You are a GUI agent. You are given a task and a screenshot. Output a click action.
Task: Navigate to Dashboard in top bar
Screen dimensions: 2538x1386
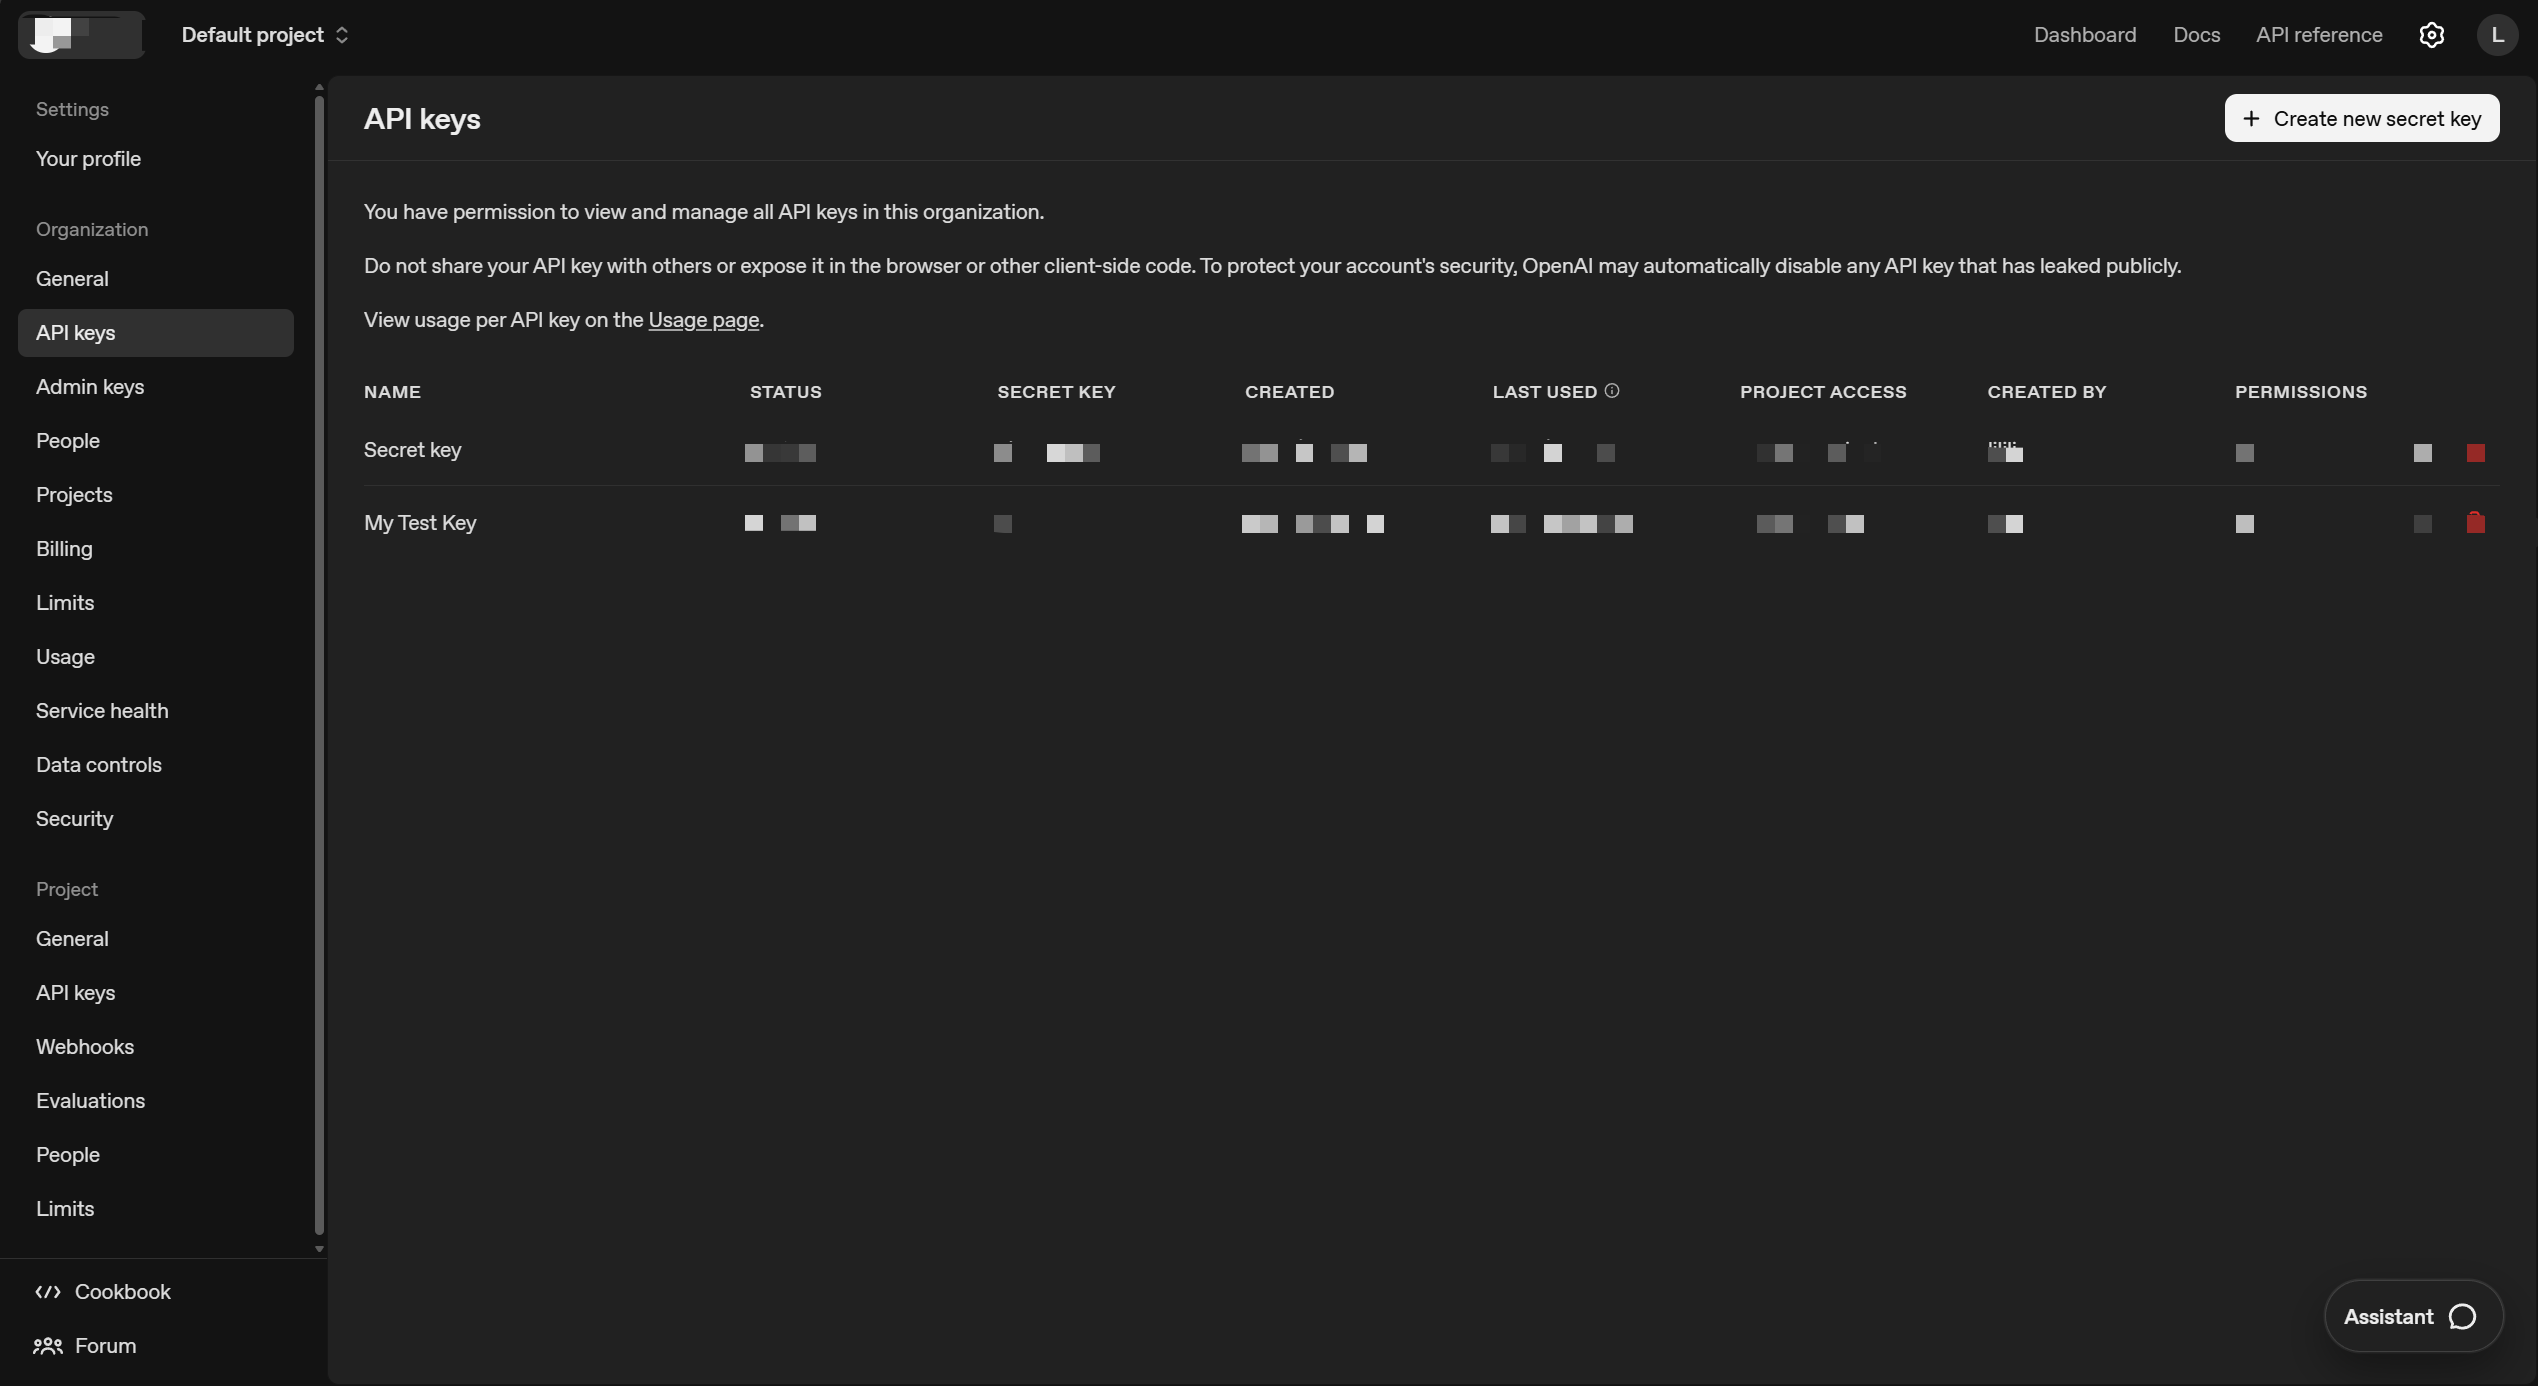pyautogui.click(x=2084, y=34)
